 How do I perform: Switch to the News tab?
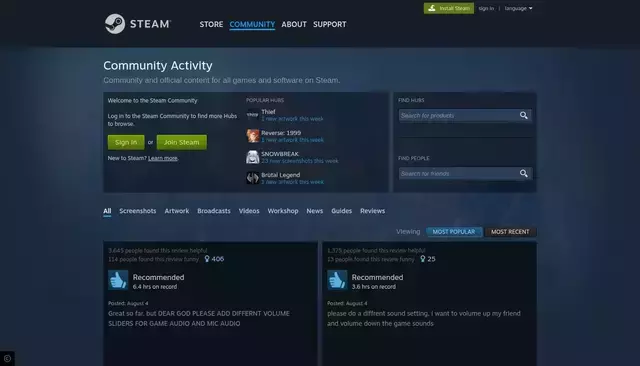coord(315,211)
